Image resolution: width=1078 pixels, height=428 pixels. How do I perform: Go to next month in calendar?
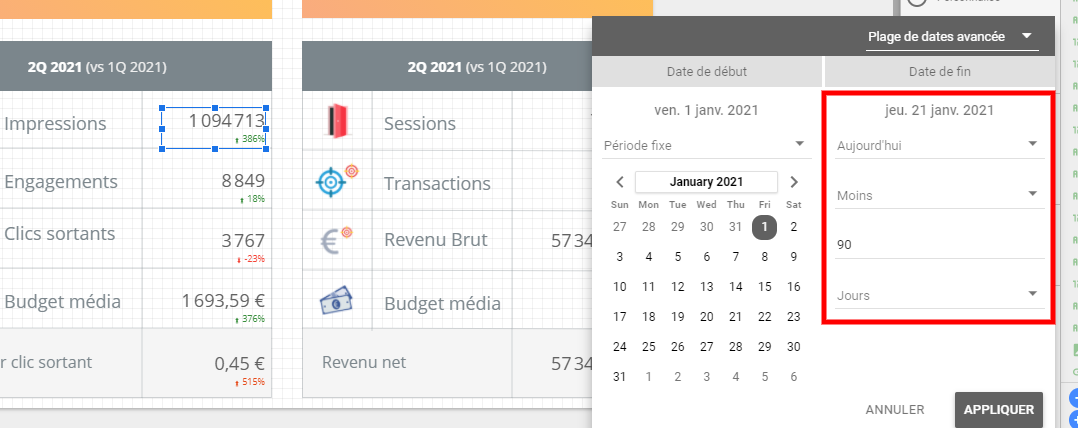794,182
